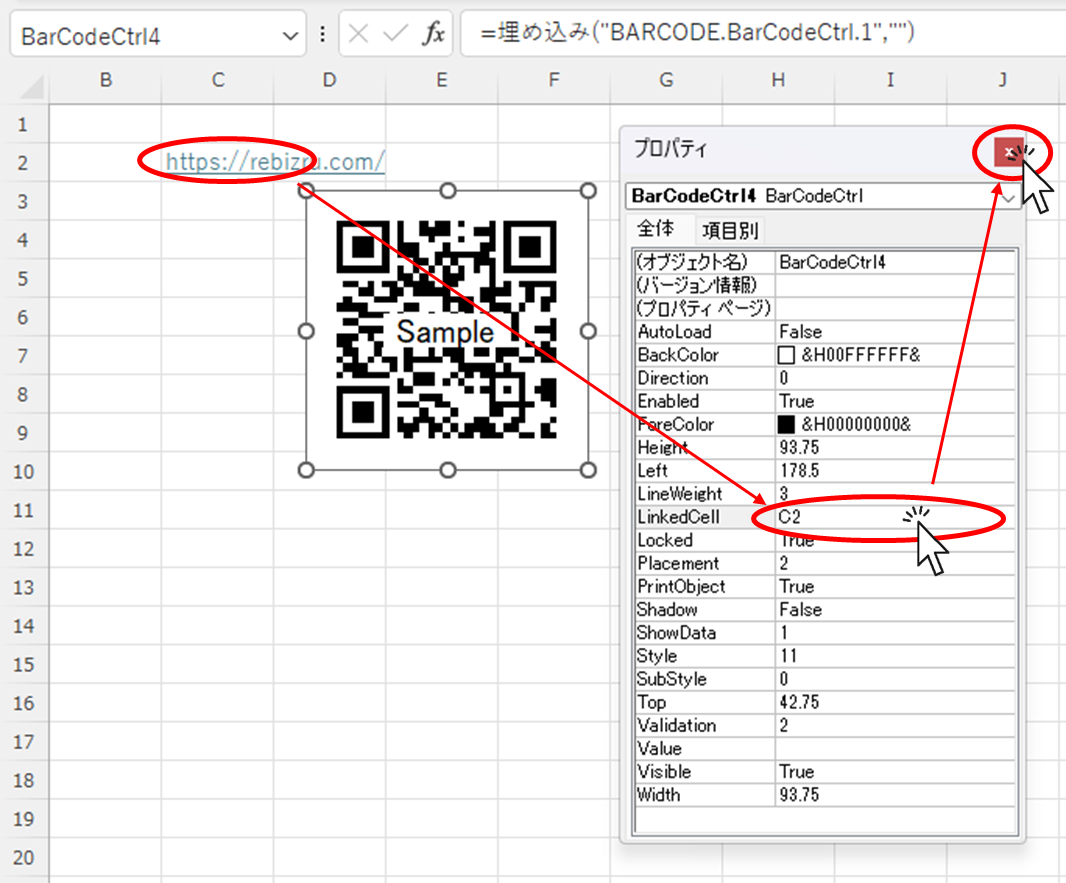Click the BackColor white color swatch

coord(786,355)
